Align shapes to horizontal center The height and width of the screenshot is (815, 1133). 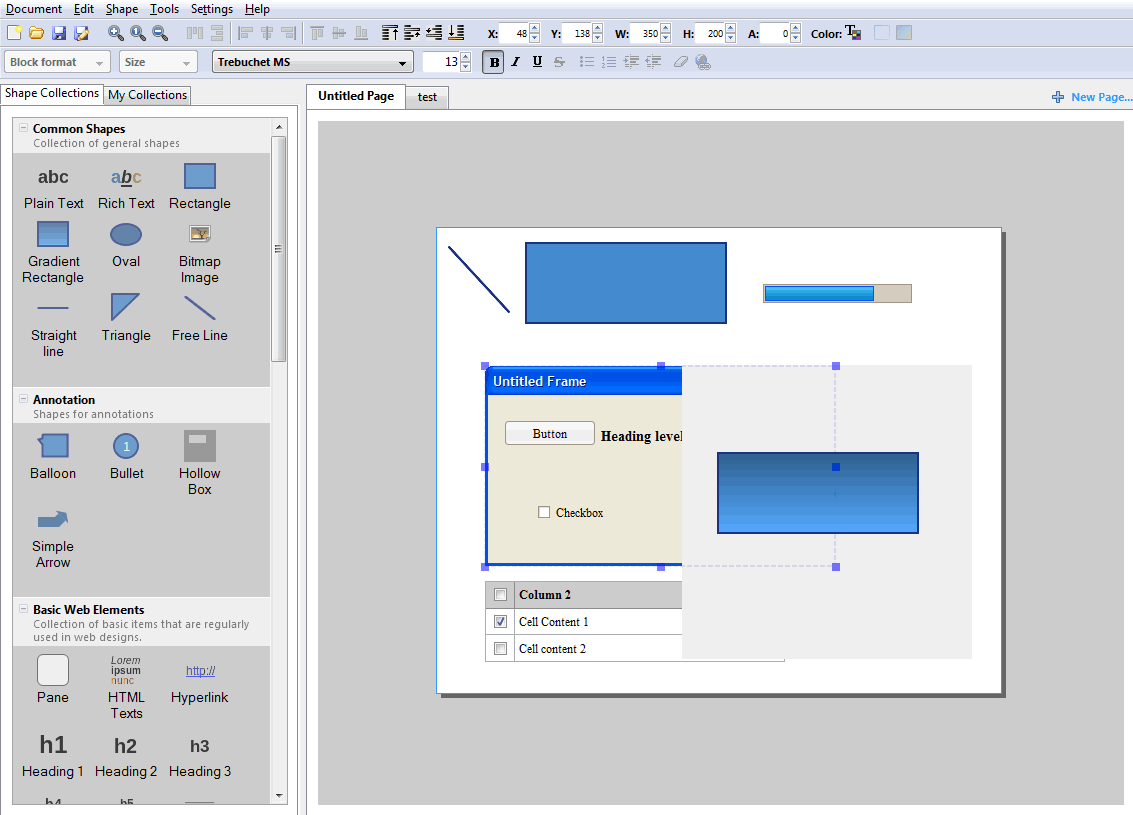click(267, 33)
